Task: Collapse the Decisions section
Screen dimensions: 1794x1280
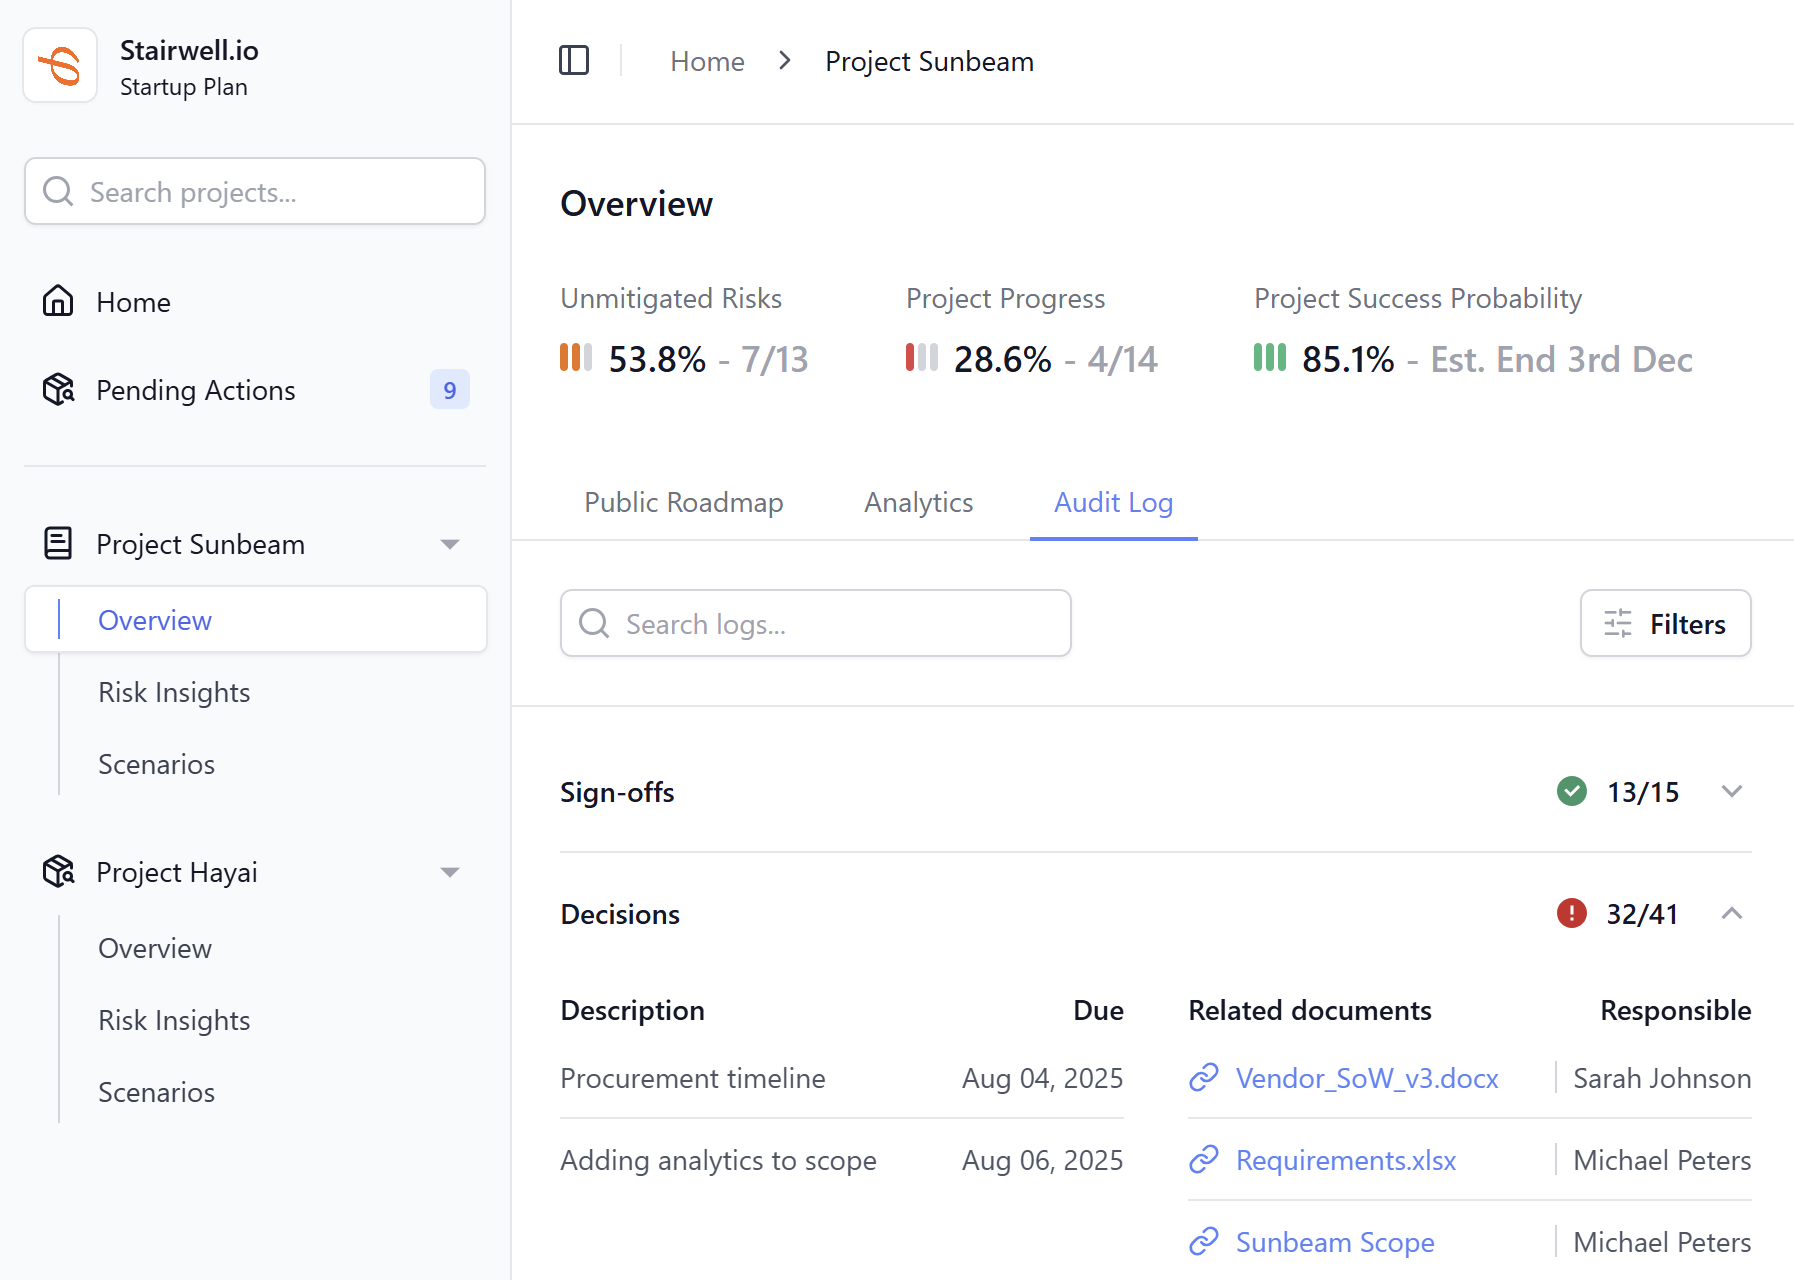Action: pyautogui.click(x=1733, y=913)
